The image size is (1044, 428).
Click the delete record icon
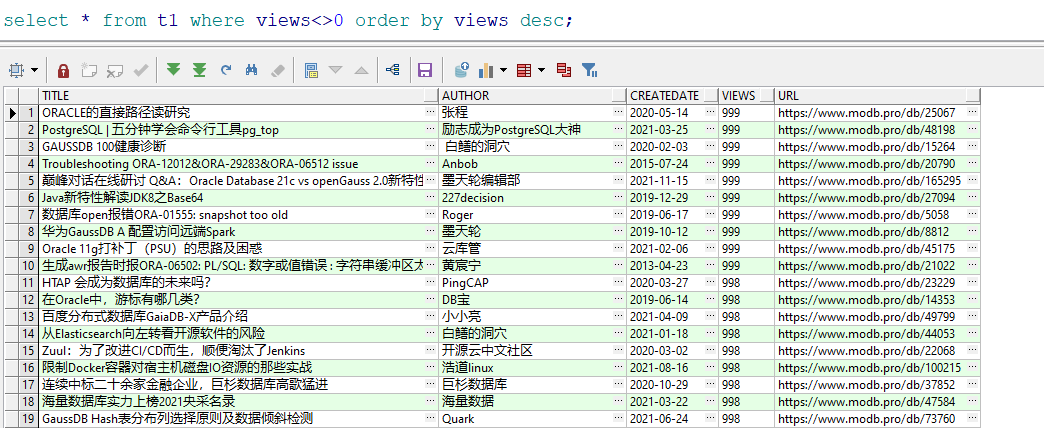tap(115, 69)
